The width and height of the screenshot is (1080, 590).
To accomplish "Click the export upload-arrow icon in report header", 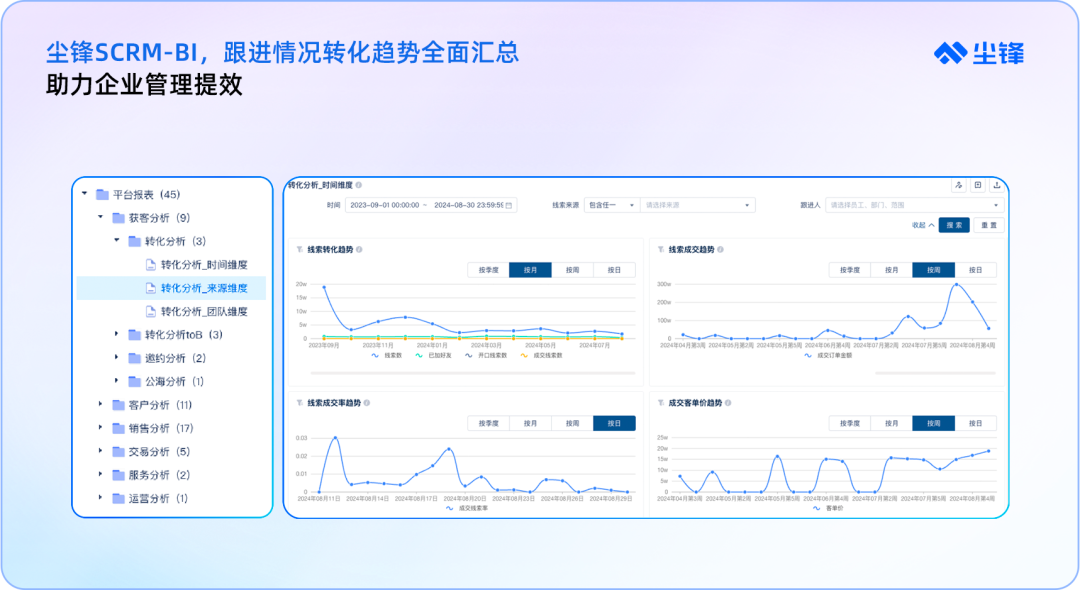I will click(x=996, y=185).
